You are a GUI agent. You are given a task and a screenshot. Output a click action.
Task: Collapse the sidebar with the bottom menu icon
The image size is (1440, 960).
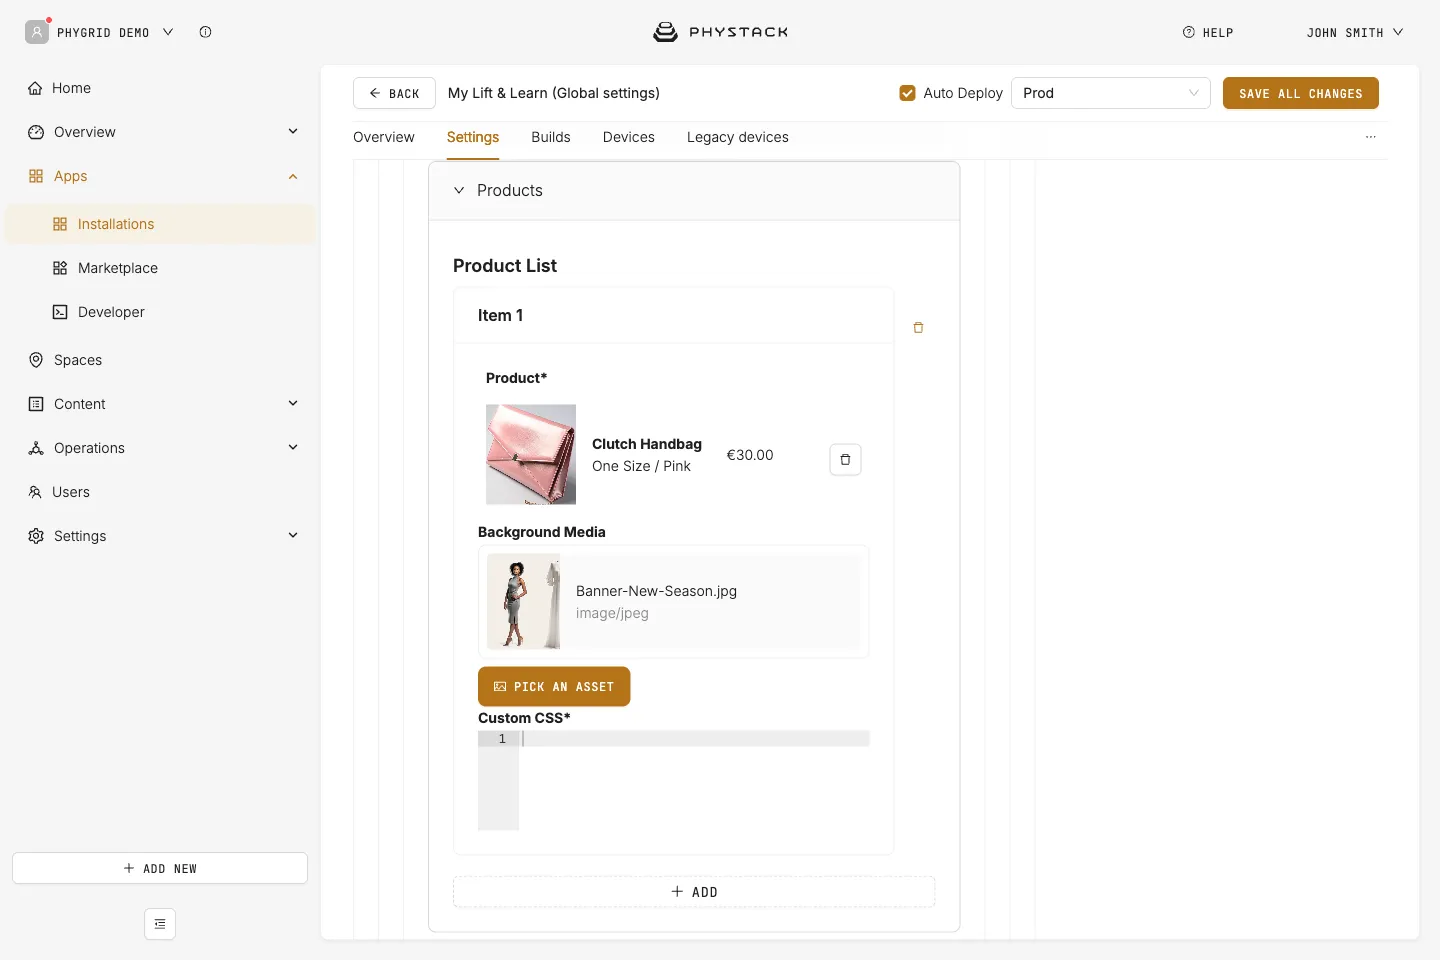coord(160,924)
